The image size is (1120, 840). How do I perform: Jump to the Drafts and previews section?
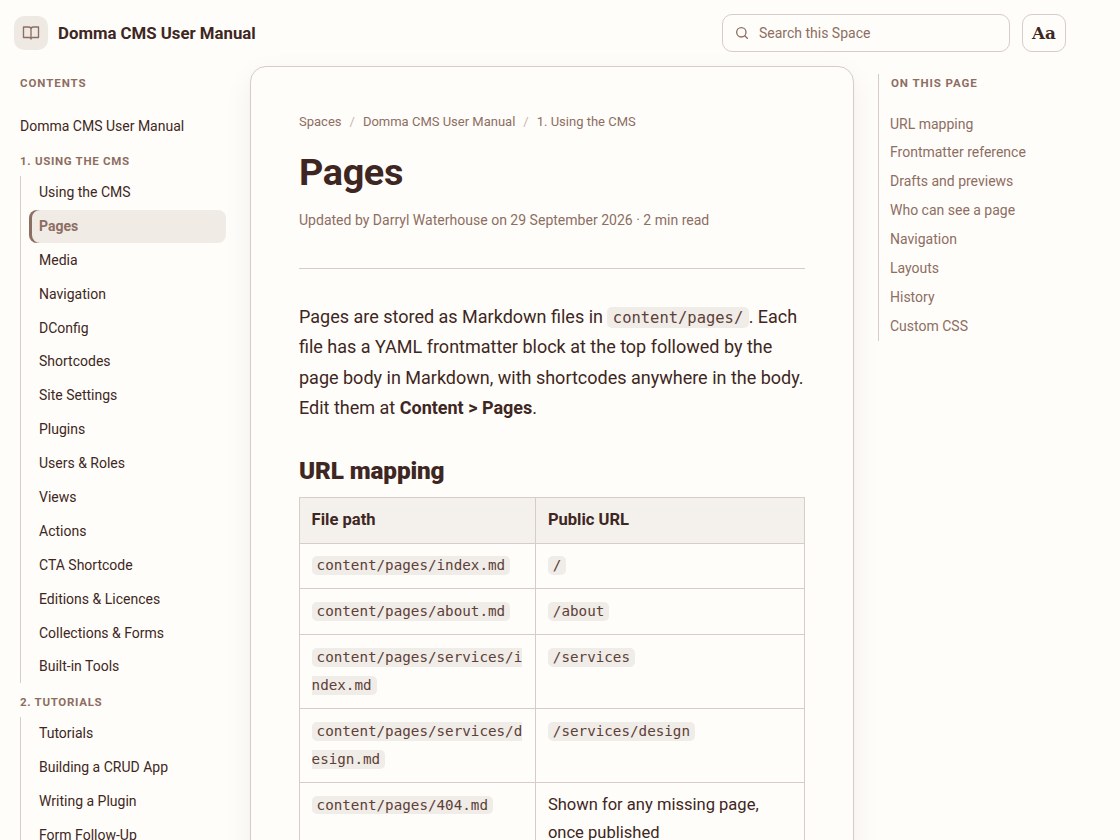point(951,181)
